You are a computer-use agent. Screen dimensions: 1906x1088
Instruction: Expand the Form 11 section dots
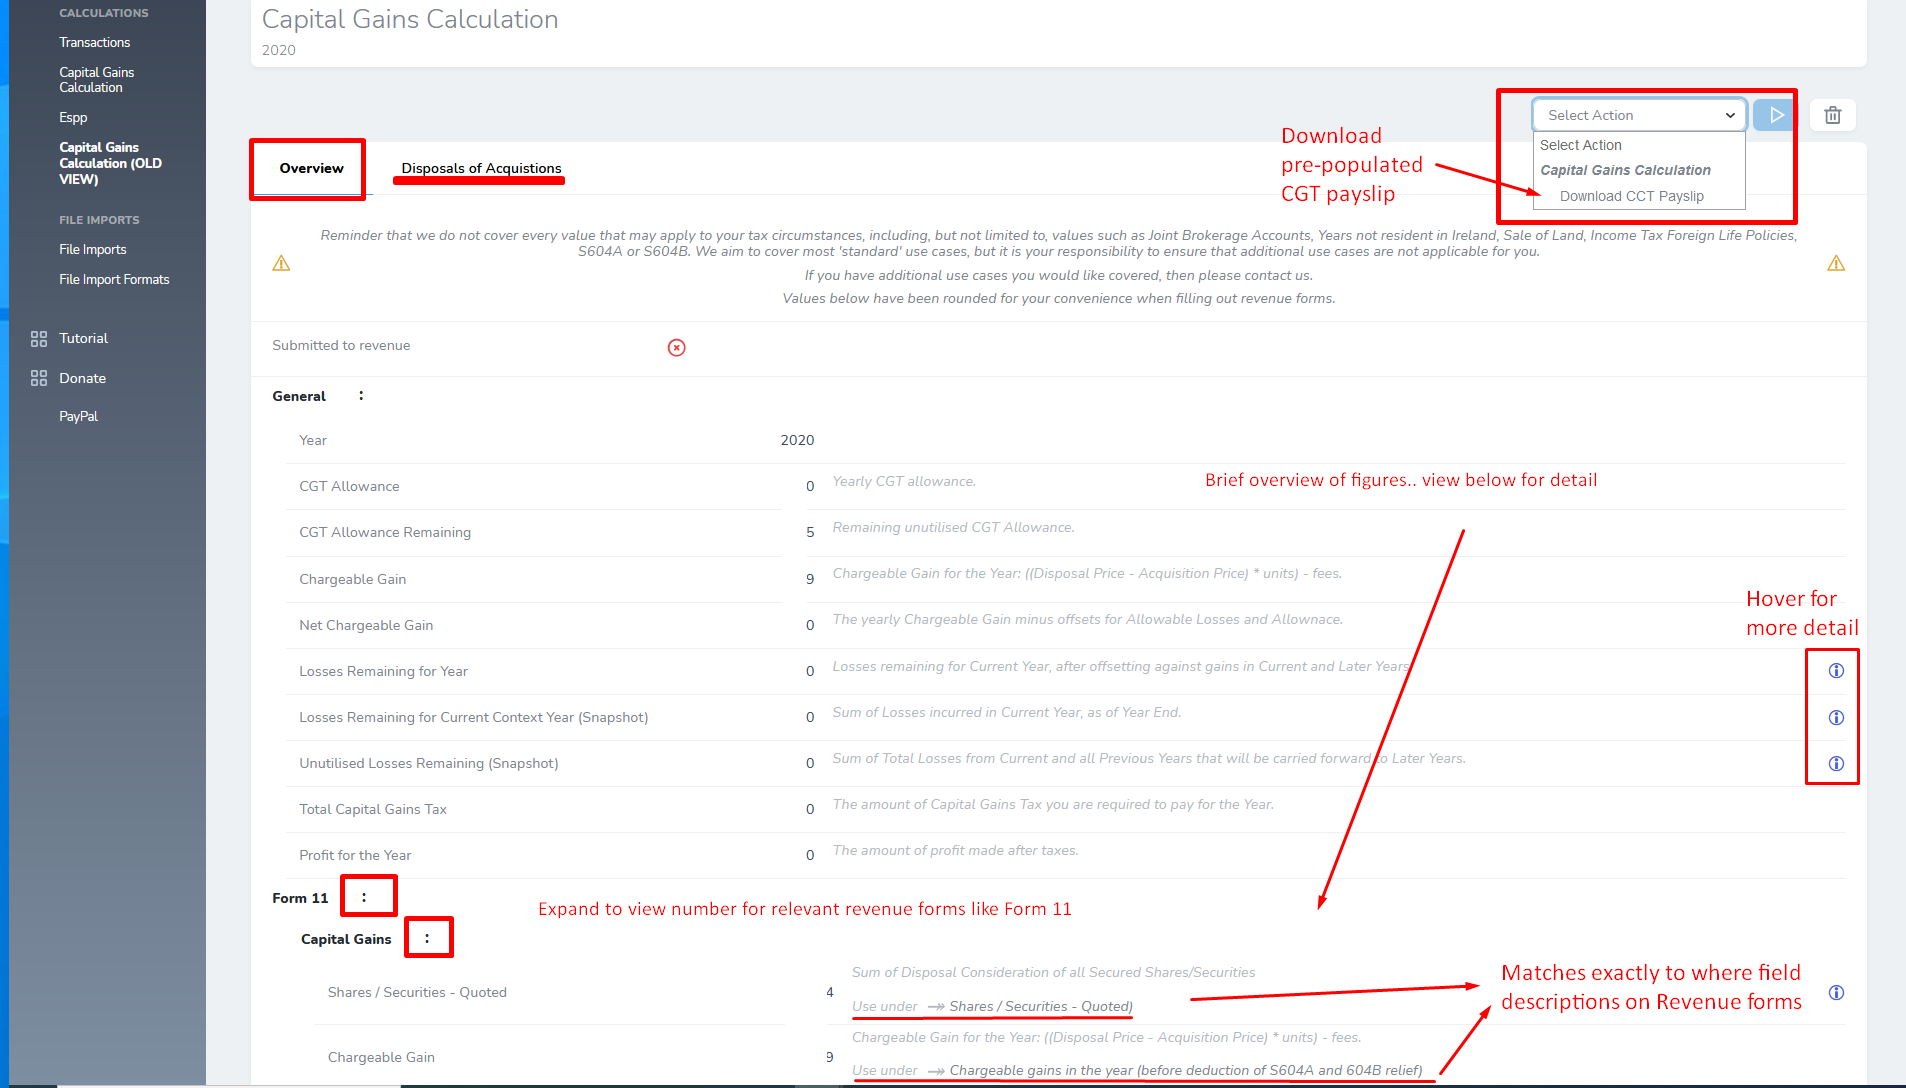point(364,897)
